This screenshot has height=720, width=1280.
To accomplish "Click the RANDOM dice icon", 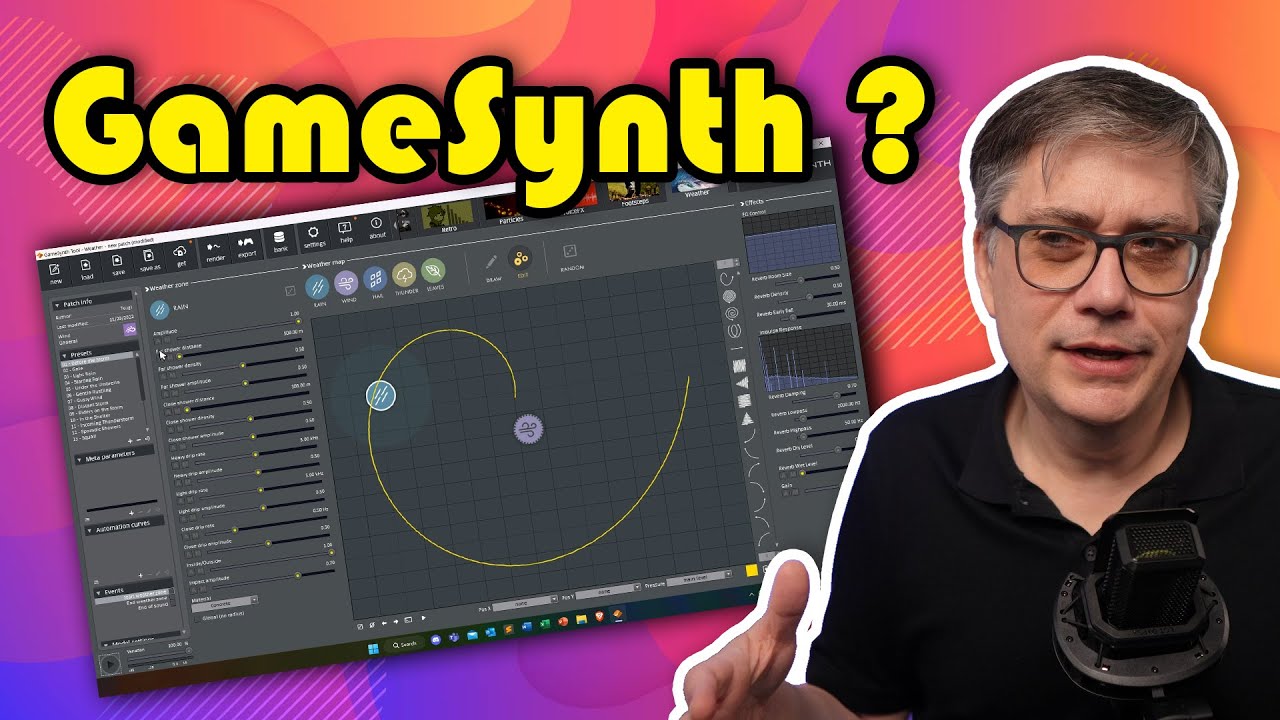I will [570, 251].
